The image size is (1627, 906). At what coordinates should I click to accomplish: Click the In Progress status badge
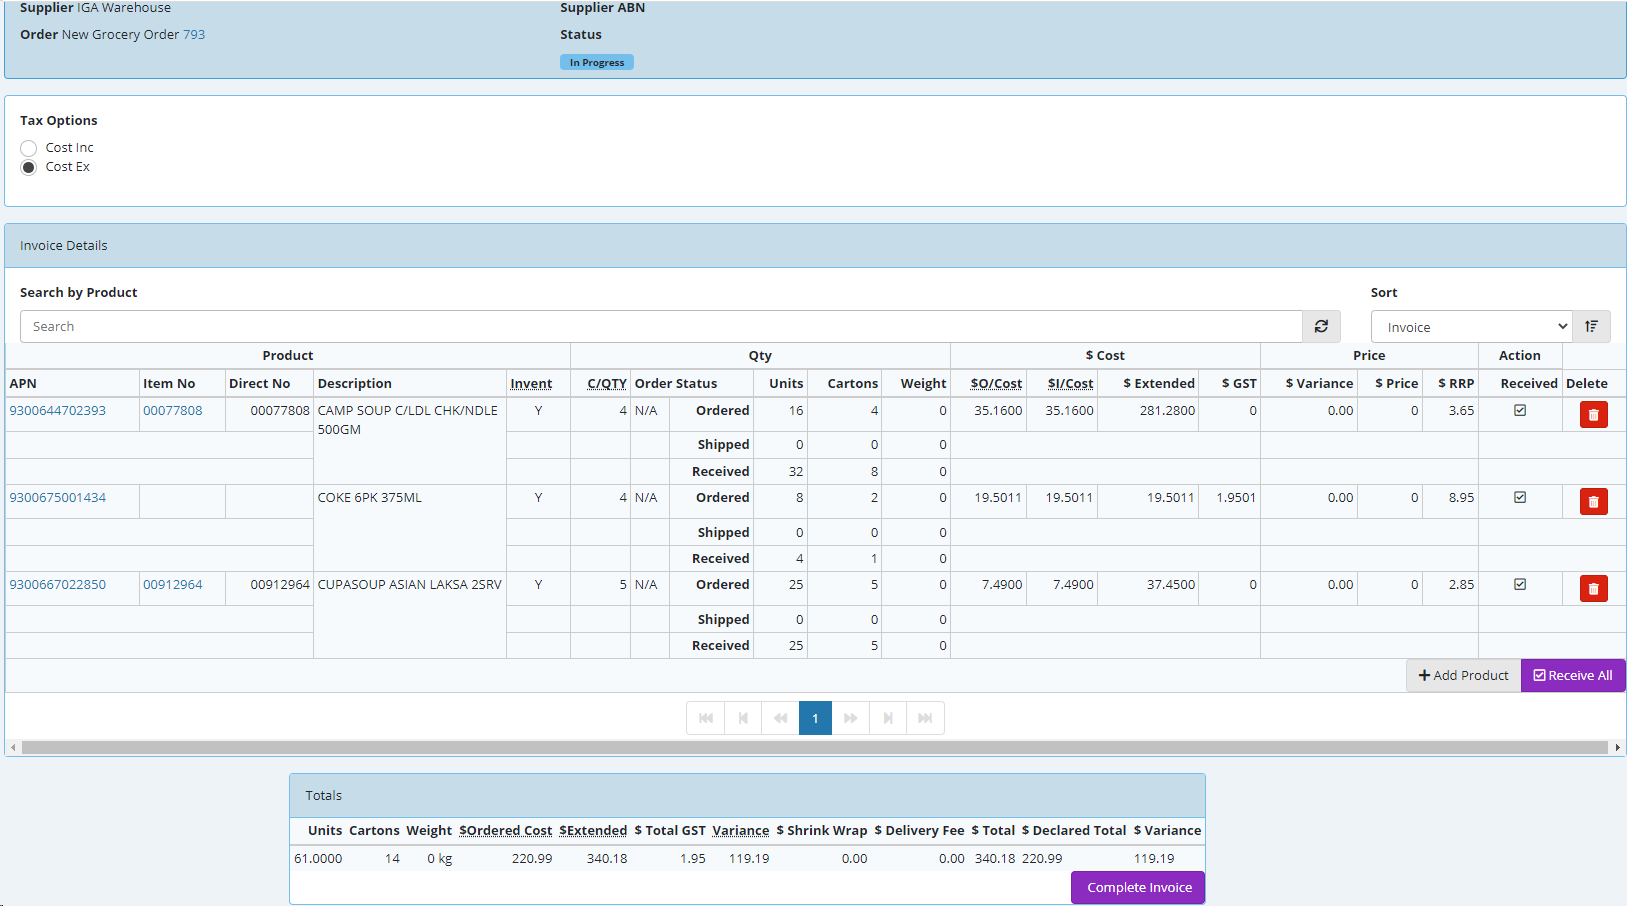597,62
